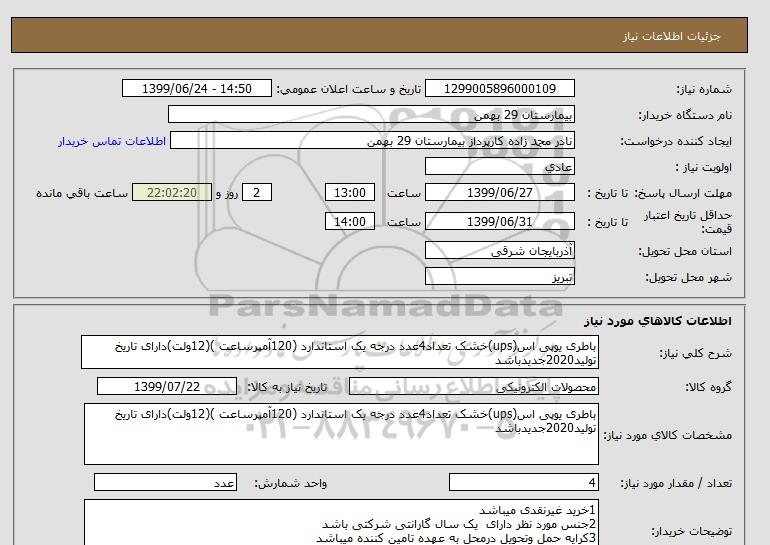
Task: Click the priority field showing عادی
Action: 499,166
